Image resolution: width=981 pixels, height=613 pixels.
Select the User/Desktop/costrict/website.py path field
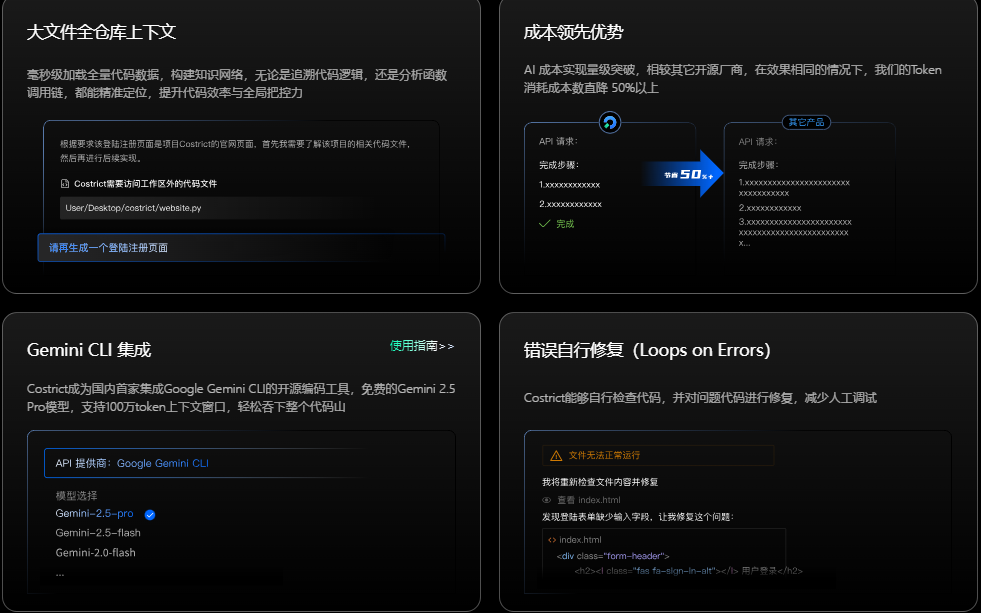click(219, 208)
